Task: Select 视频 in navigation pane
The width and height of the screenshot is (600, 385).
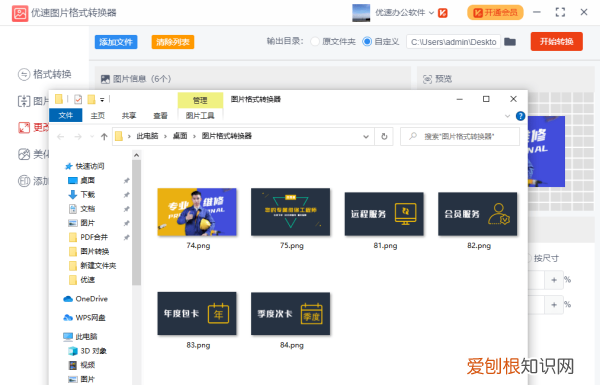Action: (x=82, y=365)
